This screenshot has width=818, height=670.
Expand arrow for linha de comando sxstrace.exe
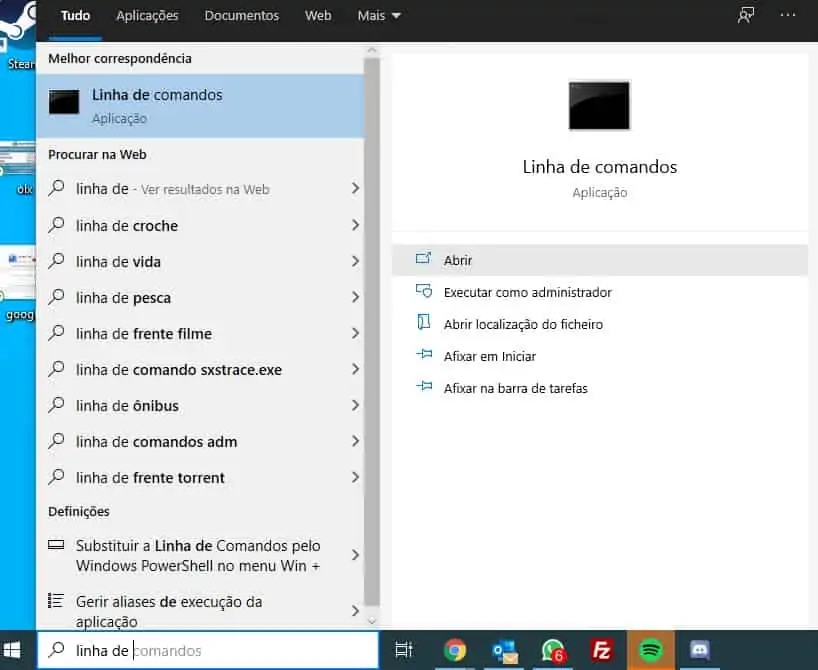[355, 369]
